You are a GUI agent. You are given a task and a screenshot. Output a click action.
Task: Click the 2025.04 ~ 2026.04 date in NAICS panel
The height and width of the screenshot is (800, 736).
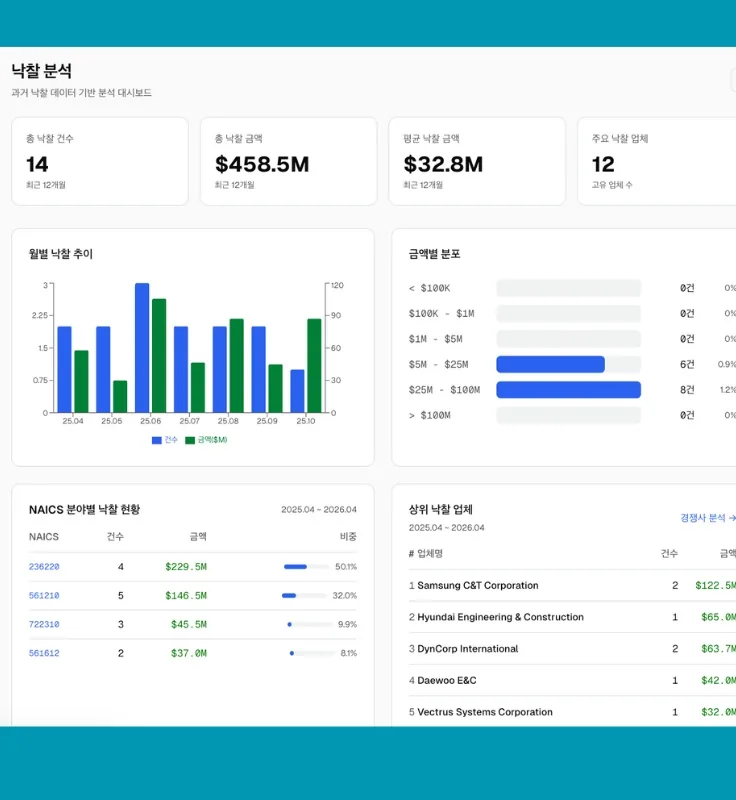tap(319, 510)
